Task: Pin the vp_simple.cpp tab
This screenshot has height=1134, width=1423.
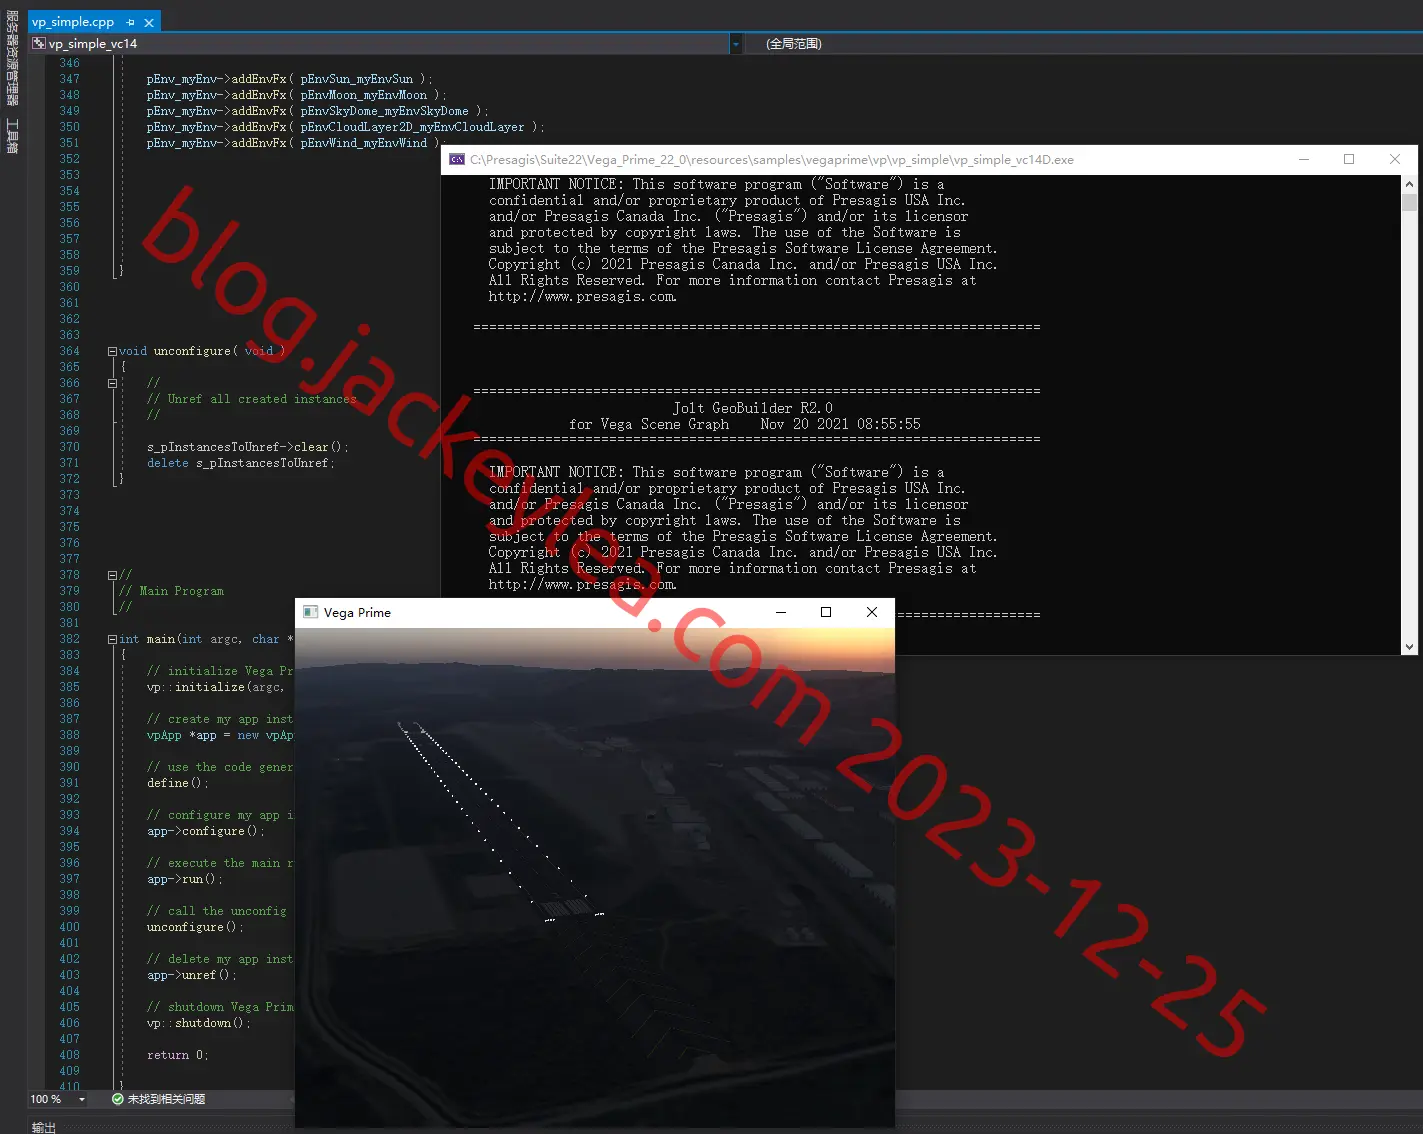Action: coord(130,22)
